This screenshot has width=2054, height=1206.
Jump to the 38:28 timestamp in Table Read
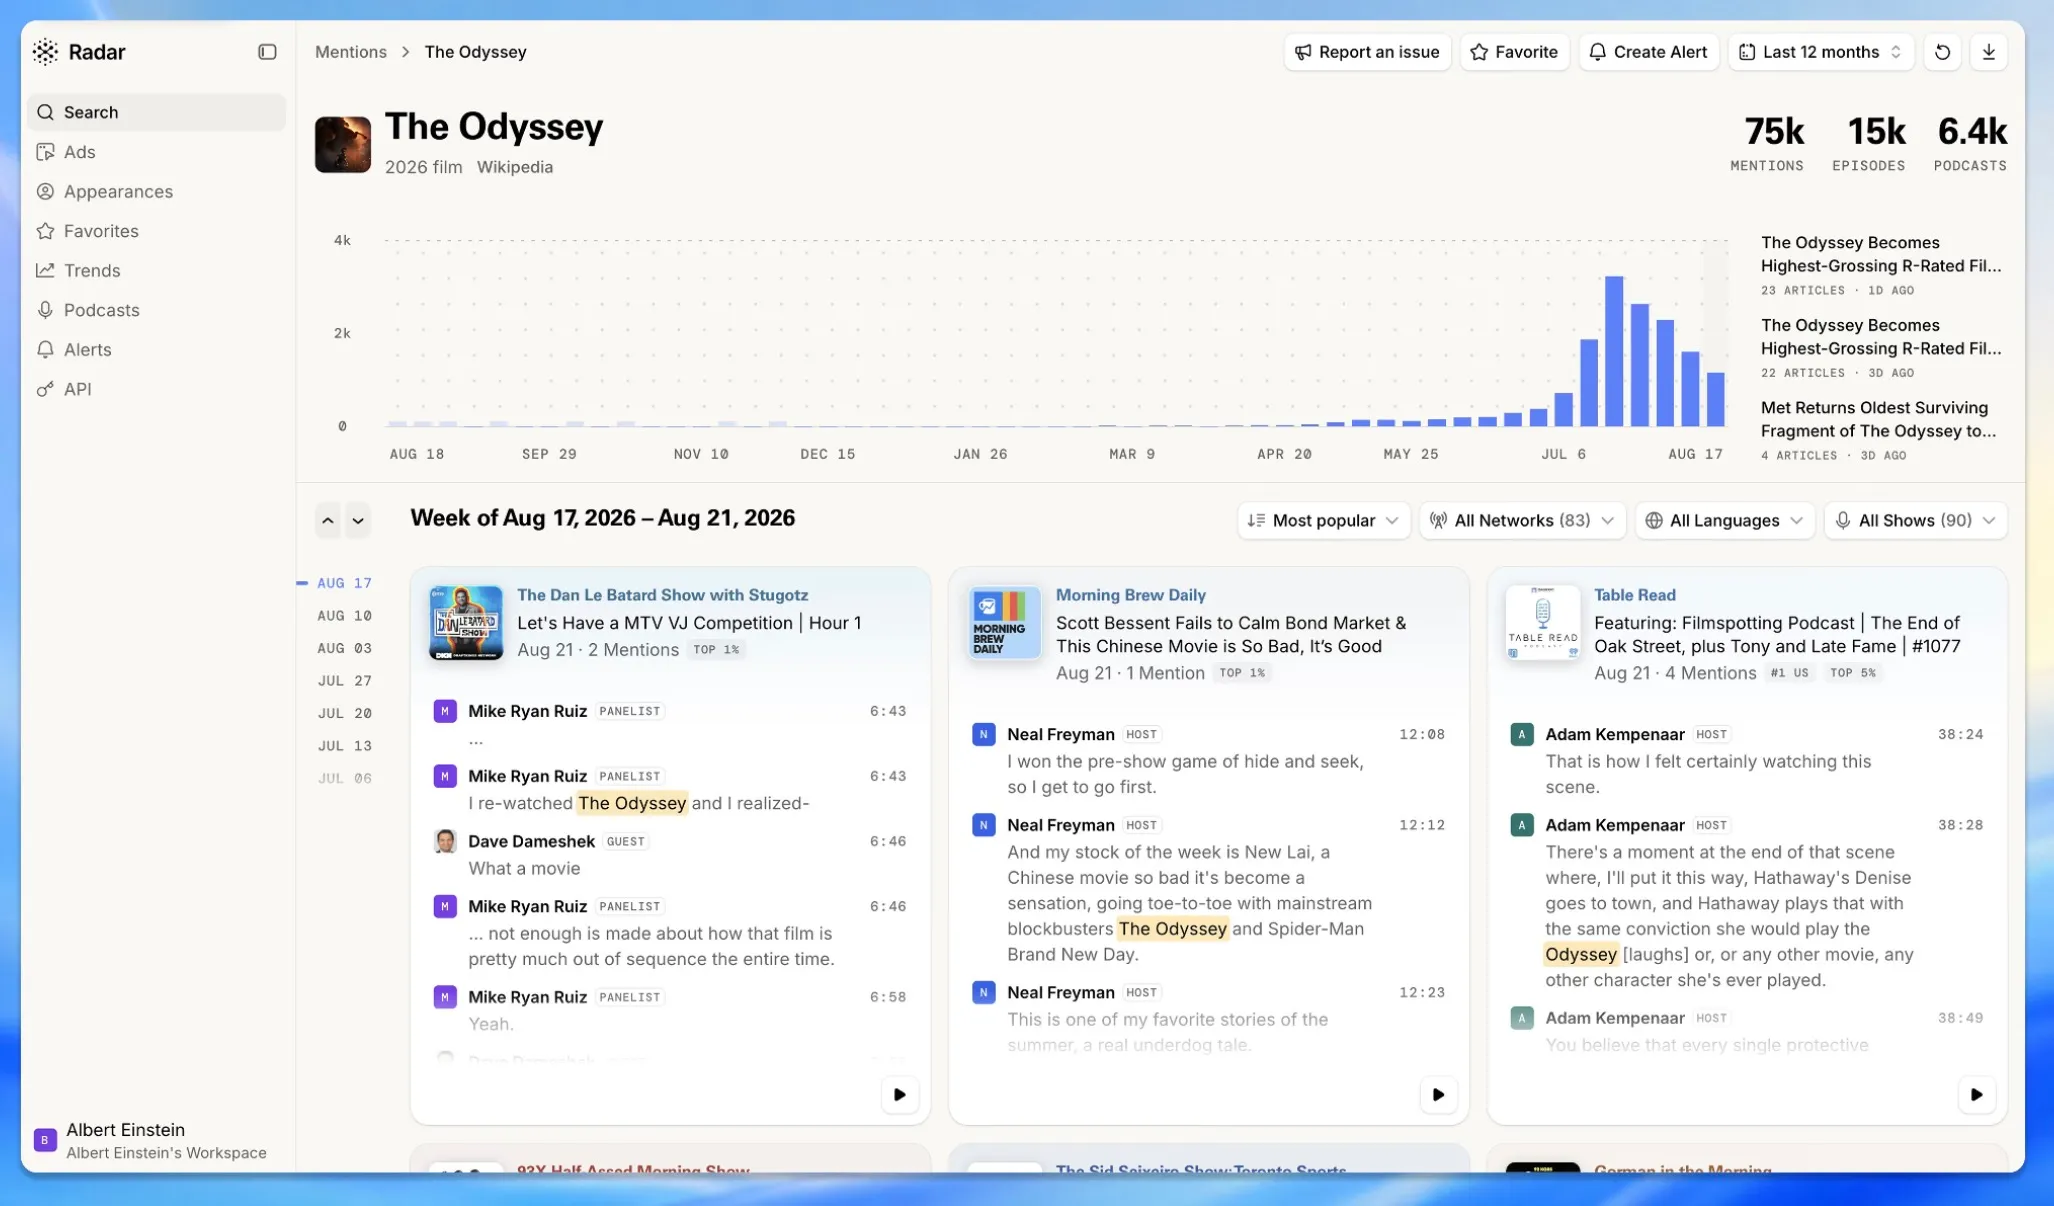click(1960, 825)
